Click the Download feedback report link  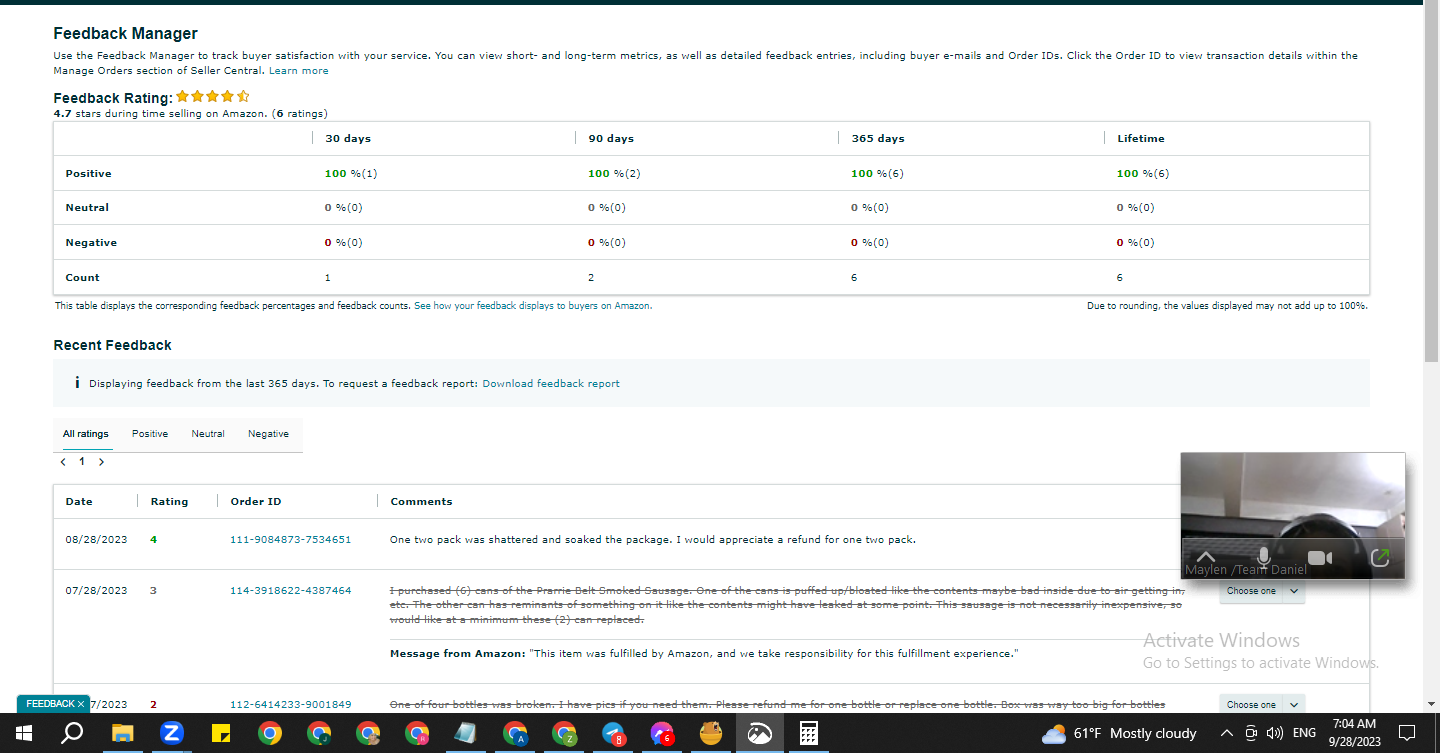(551, 384)
